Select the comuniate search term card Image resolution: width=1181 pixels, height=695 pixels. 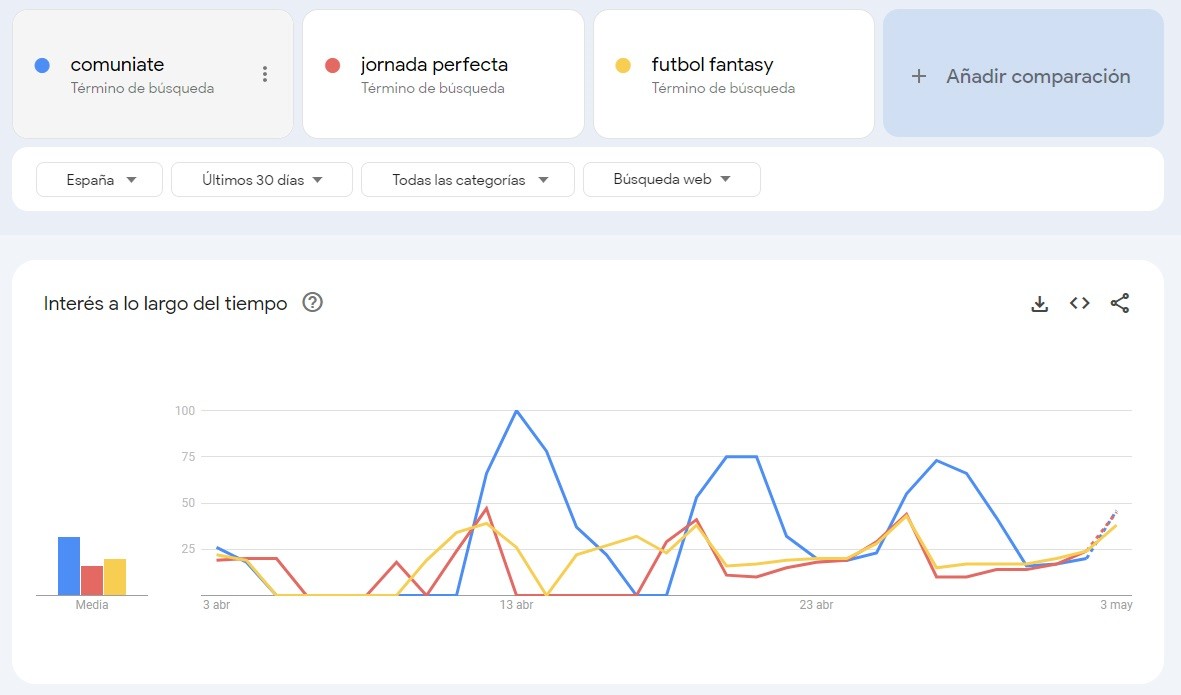click(140, 75)
